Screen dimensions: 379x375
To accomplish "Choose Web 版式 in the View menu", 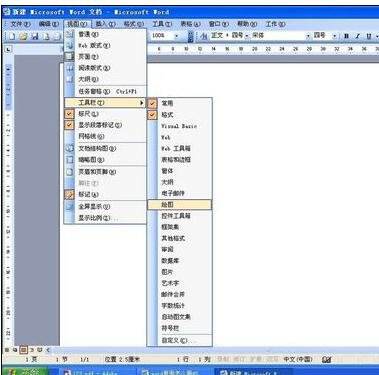I will [106, 46].
